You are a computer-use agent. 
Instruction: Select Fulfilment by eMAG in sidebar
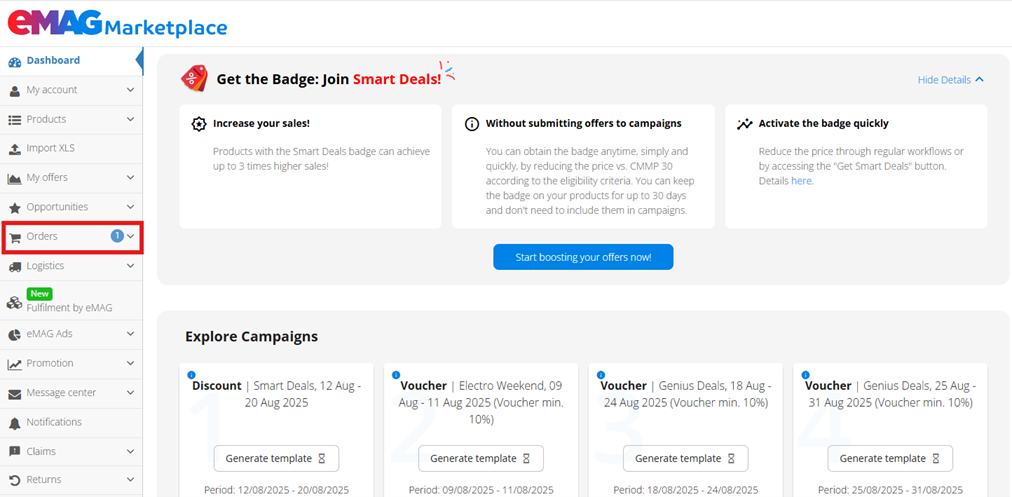[71, 301]
